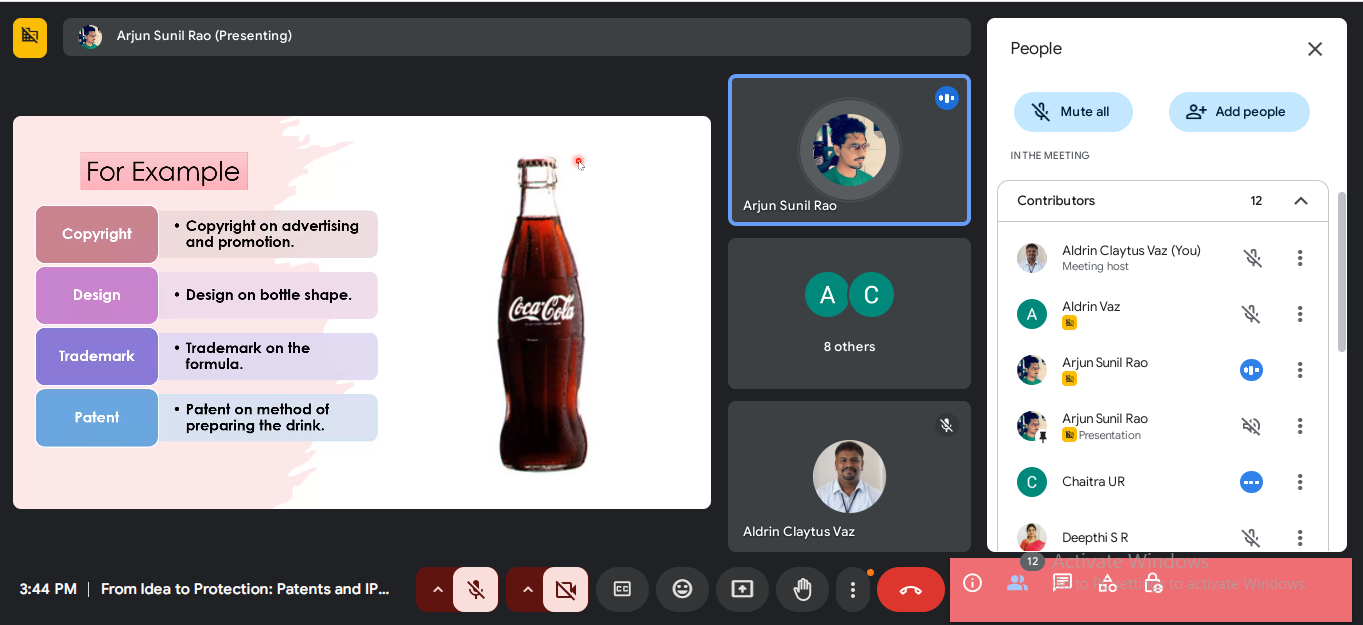The image size is (1363, 625).
Task: Click Aldrin Claytus Vaz (You) name in list
Action: tap(1131, 251)
